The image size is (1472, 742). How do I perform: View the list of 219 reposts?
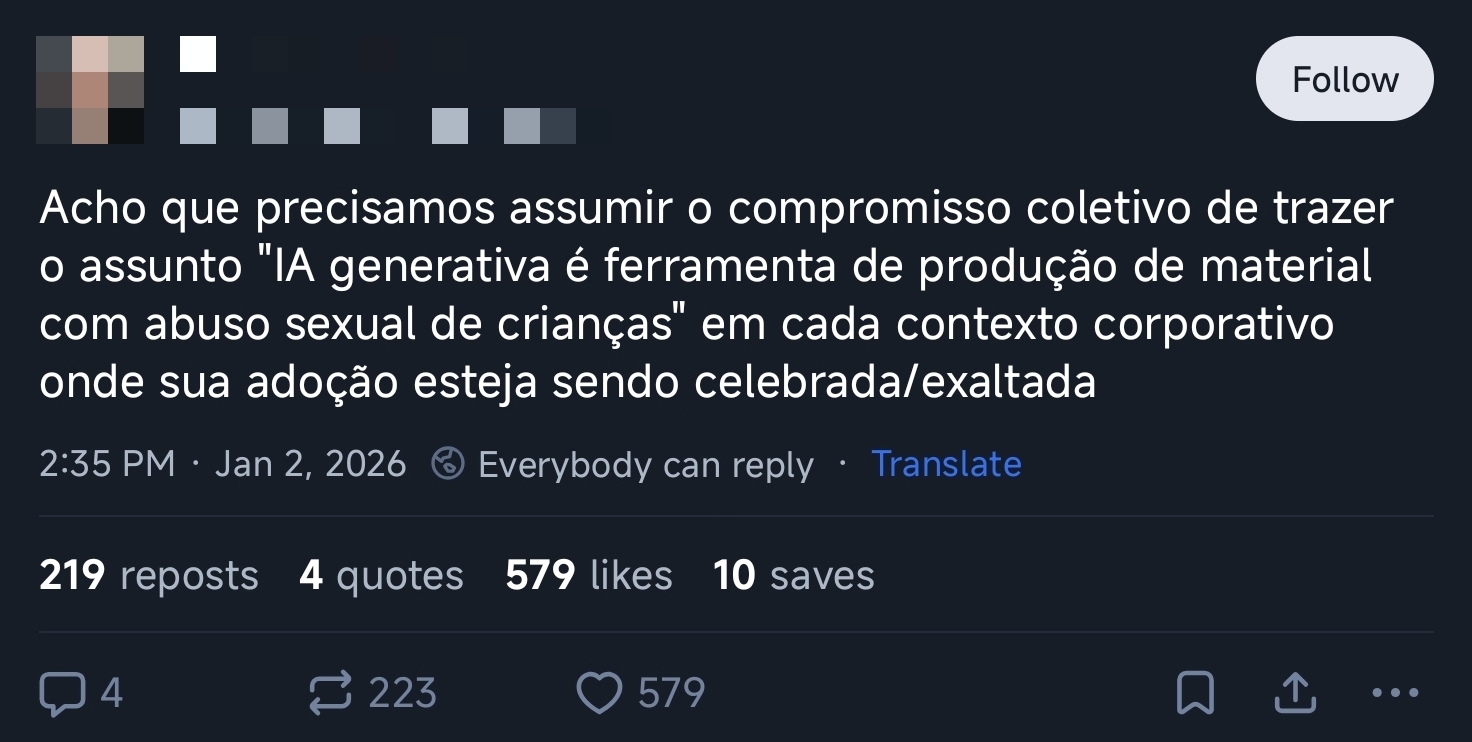pyautogui.click(x=149, y=576)
